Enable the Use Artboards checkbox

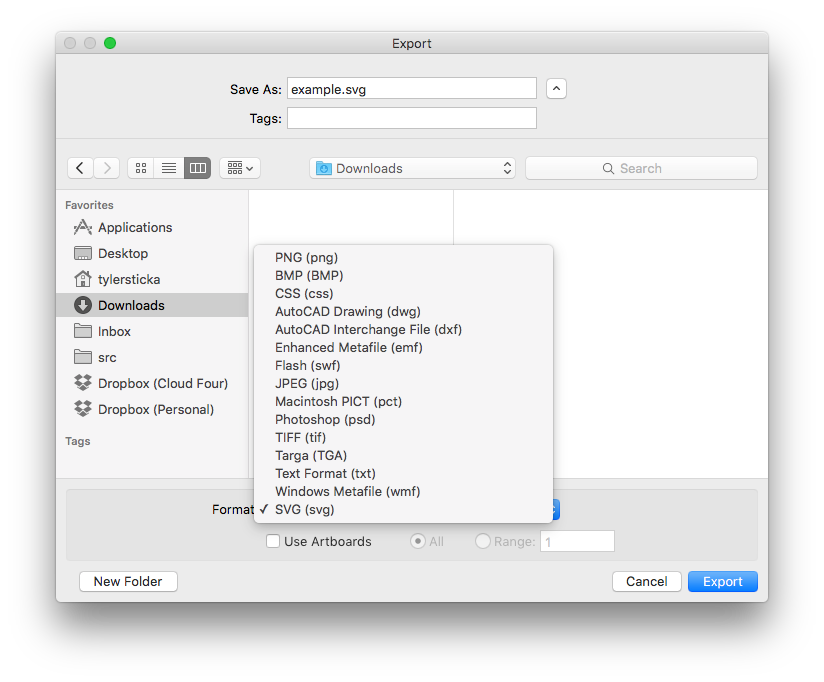273,541
